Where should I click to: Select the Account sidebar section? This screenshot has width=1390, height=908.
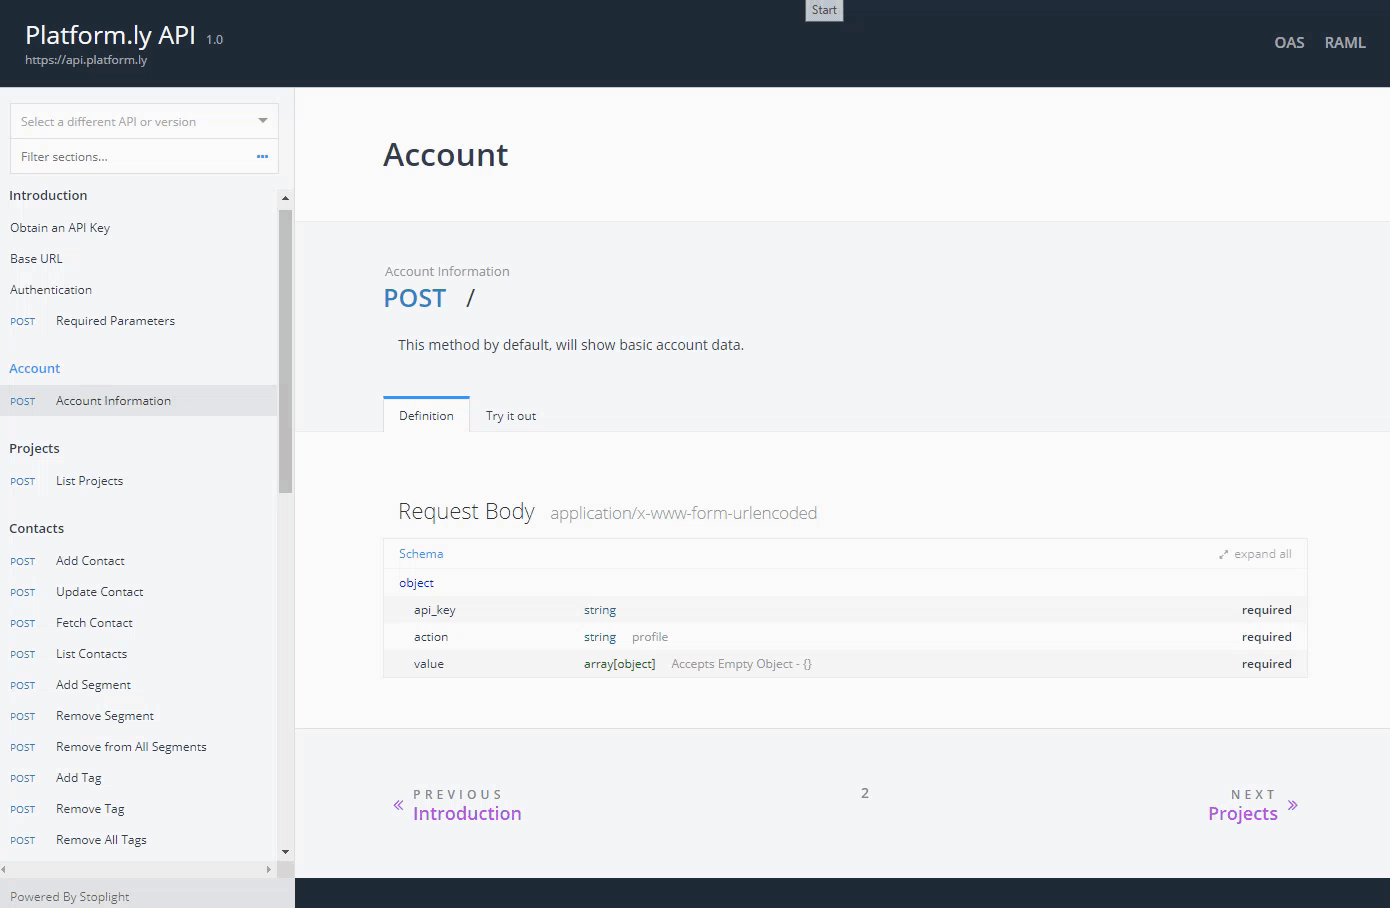coord(35,368)
